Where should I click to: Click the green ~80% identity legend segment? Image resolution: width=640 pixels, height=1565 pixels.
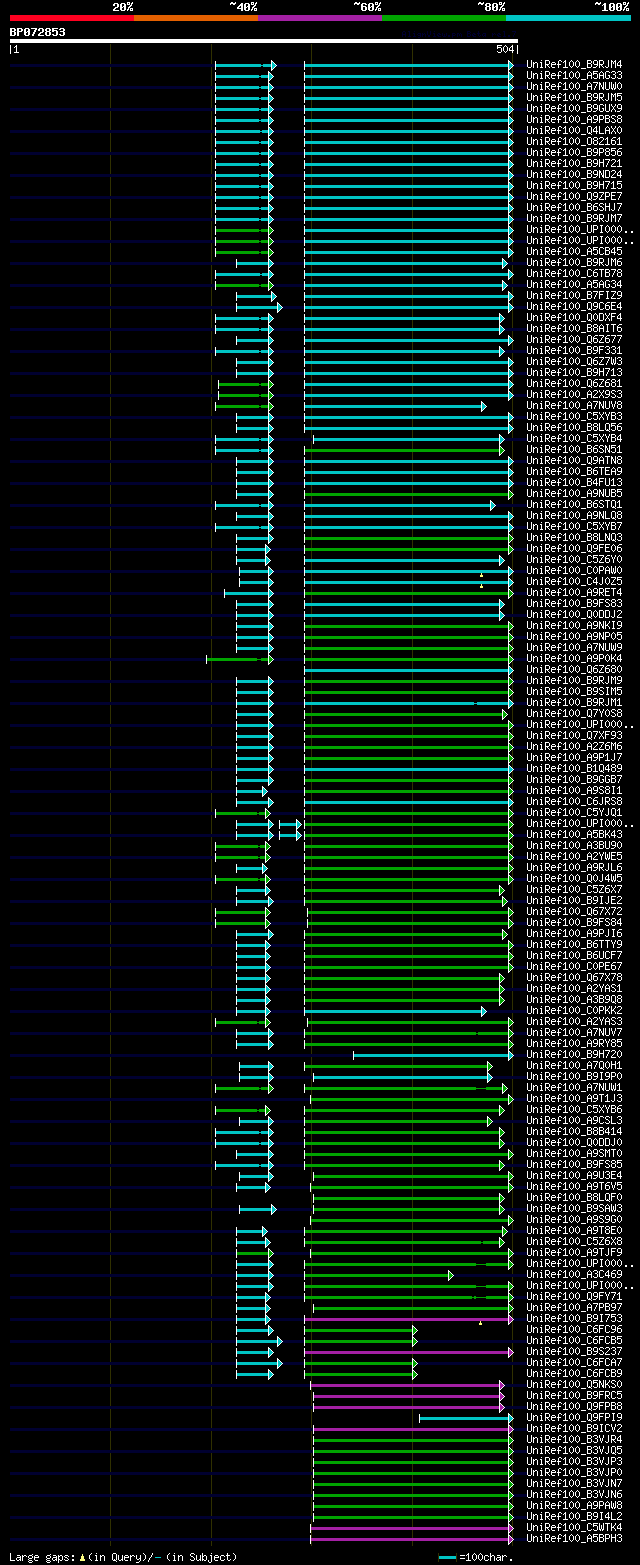[x=444, y=18]
